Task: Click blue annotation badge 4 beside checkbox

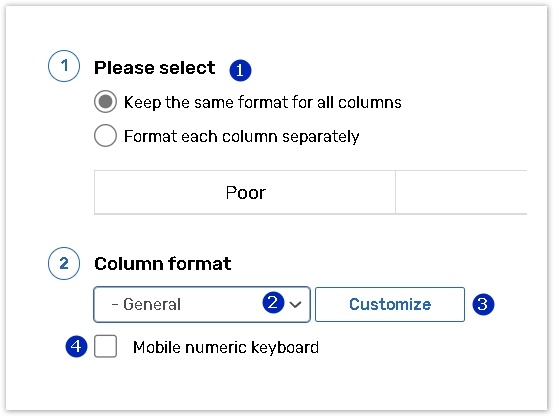Action: pyautogui.click(x=76, y=347)
